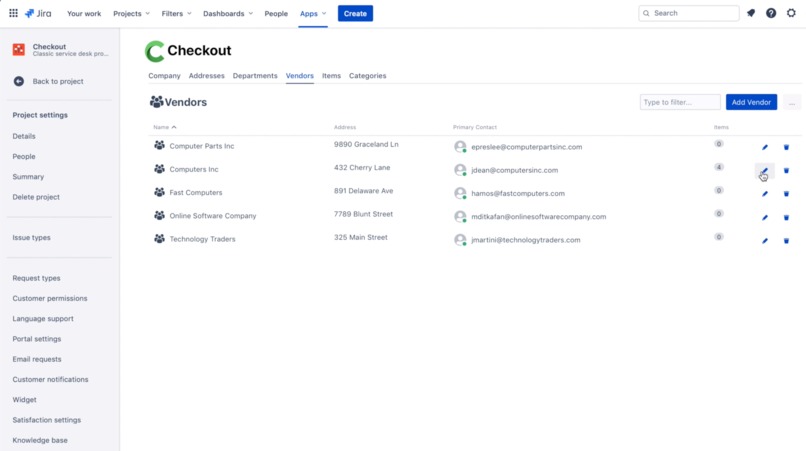Image resolution: width=806 pixels, height=451 pixels.
Task: Open Your work in the top nav
Action: click(x=84, y=13)
